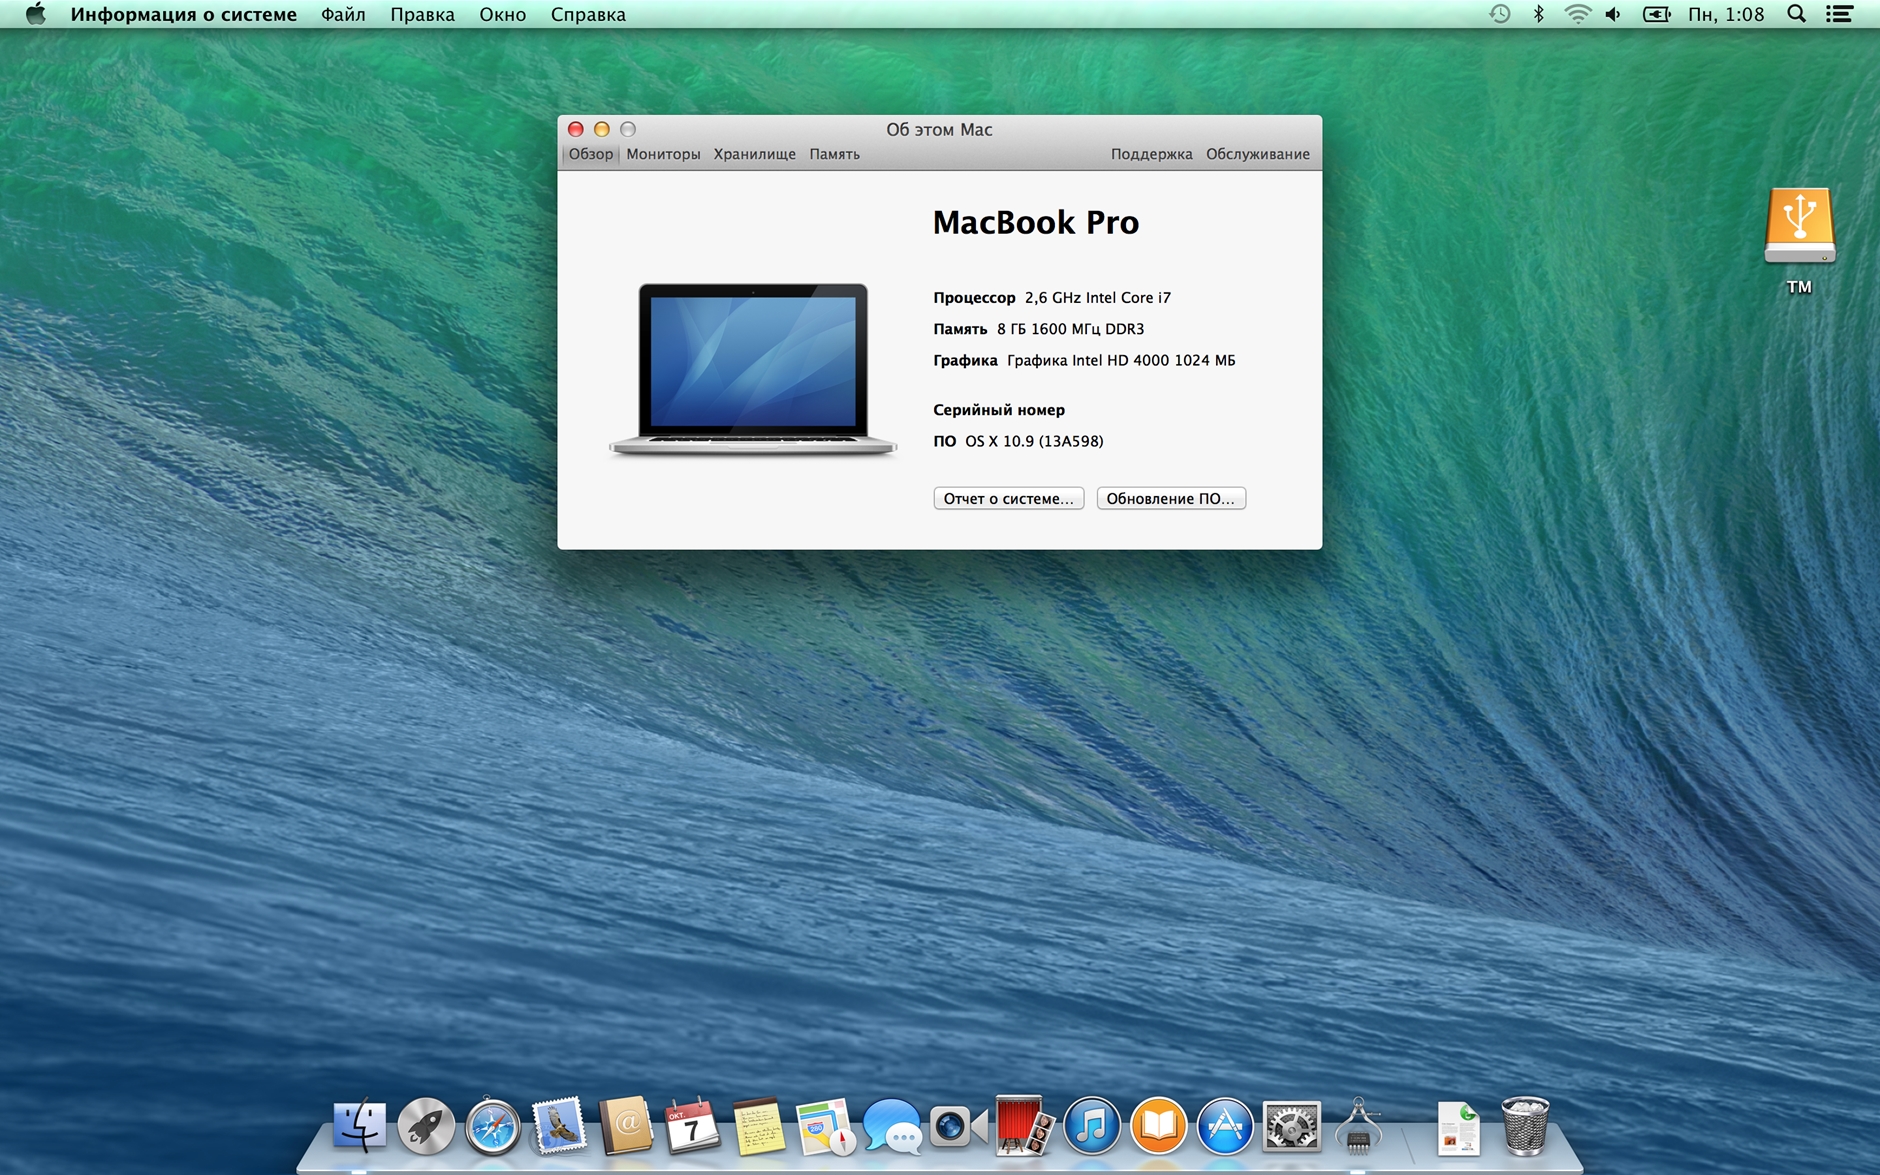Click the MacBook Pro heading text
1880x1175 pixels.
click(x=1035, y=222)
